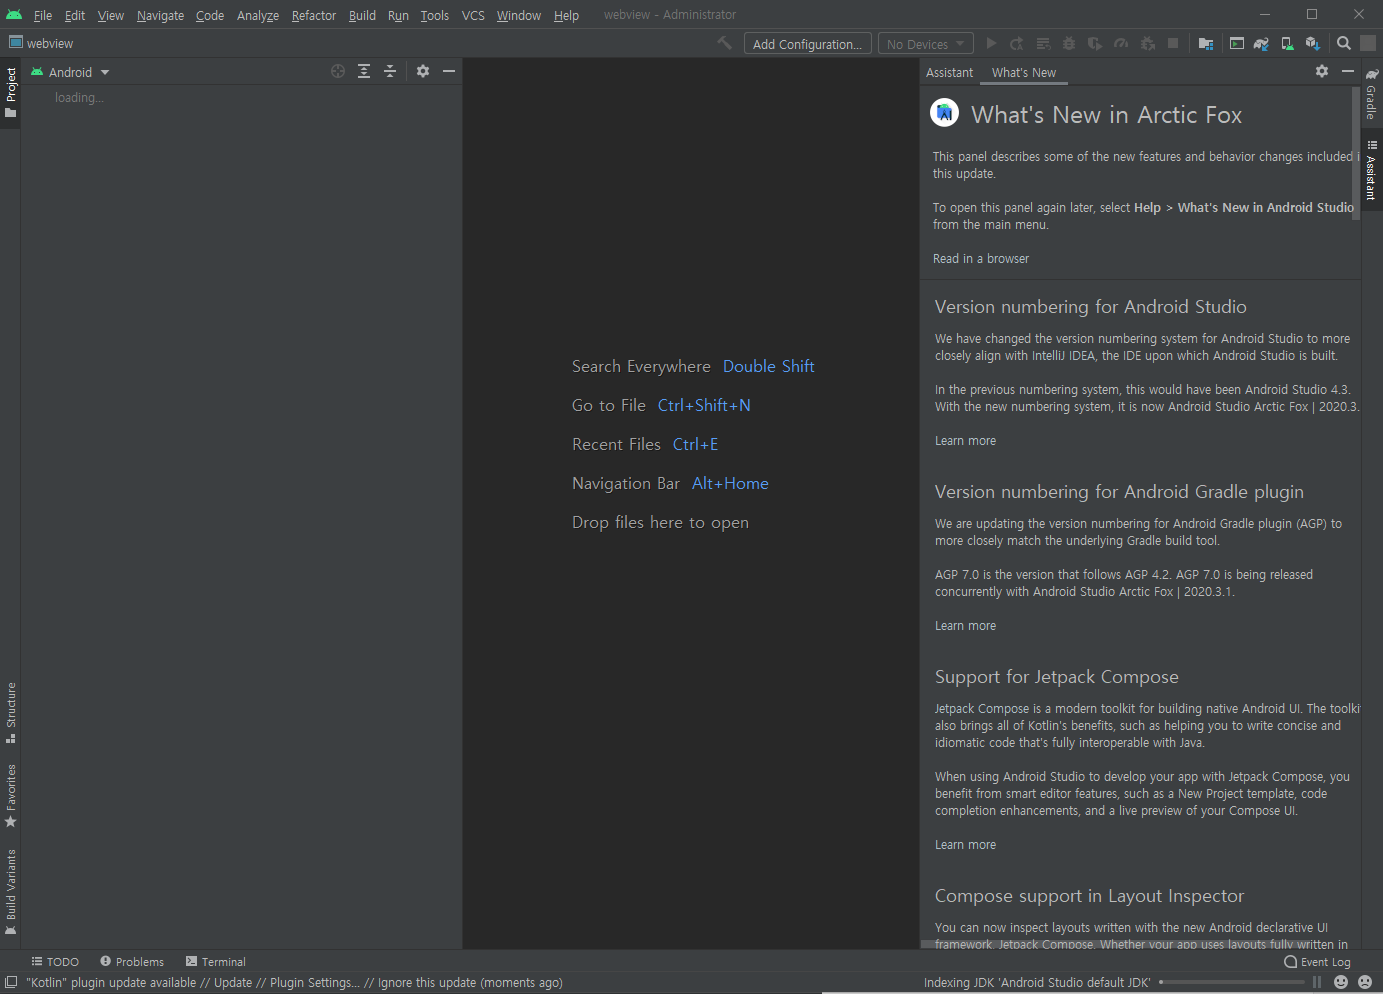Open the File menu
Screen dimensions: 1383x994
42,15
